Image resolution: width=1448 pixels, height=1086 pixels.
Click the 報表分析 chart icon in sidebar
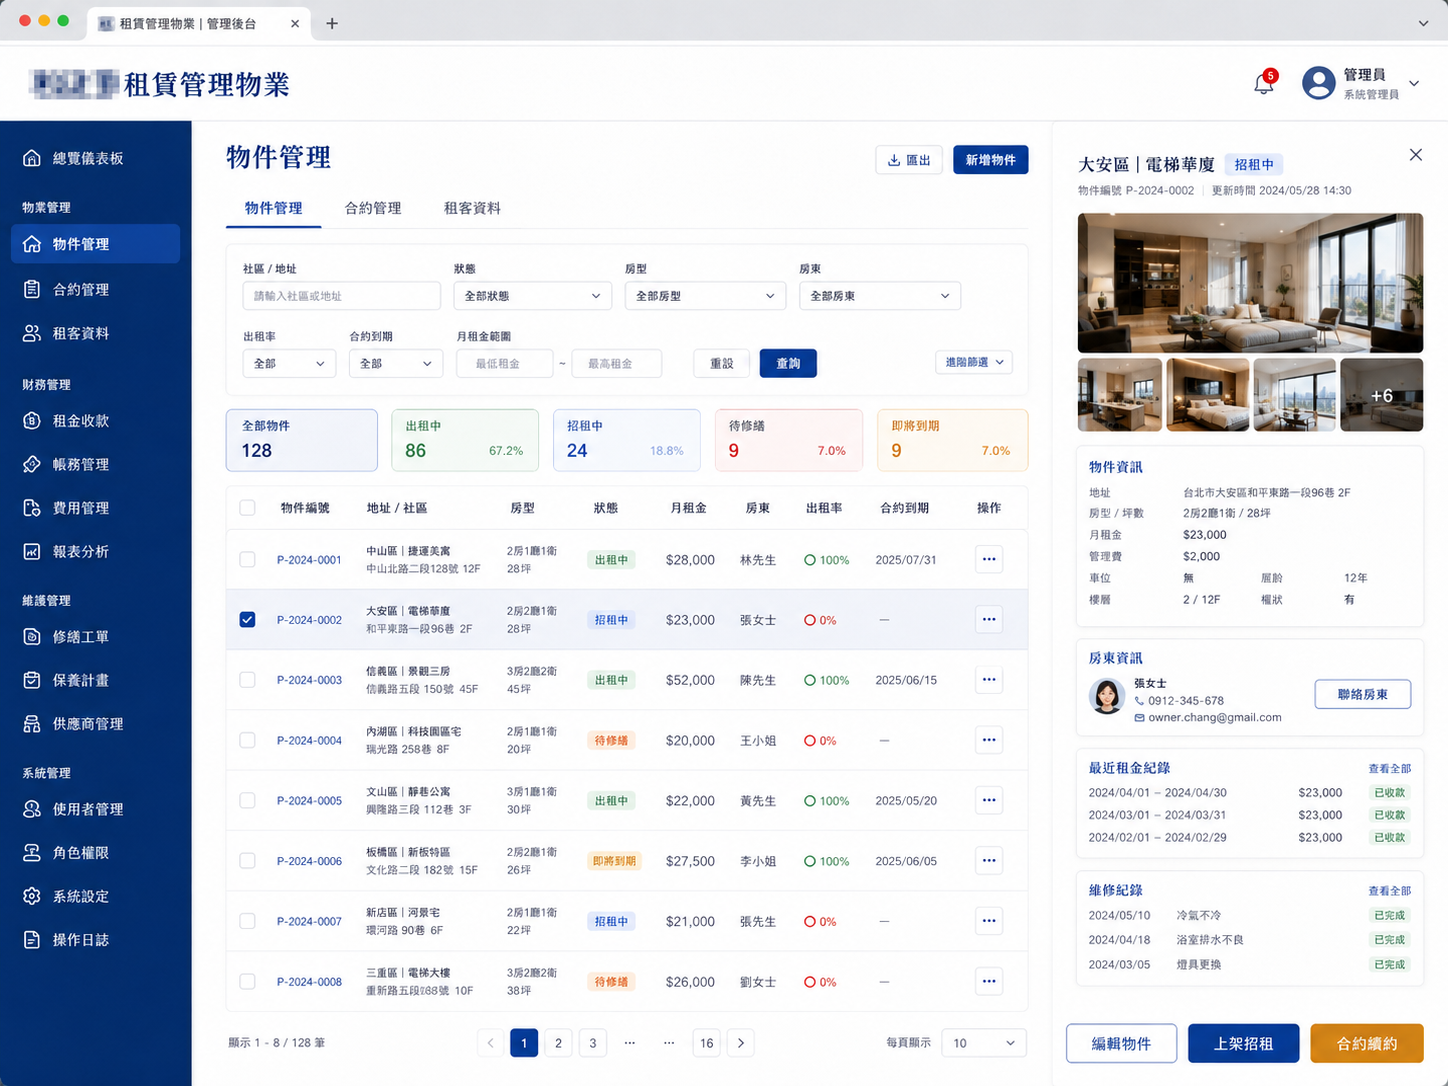point(32,551)
